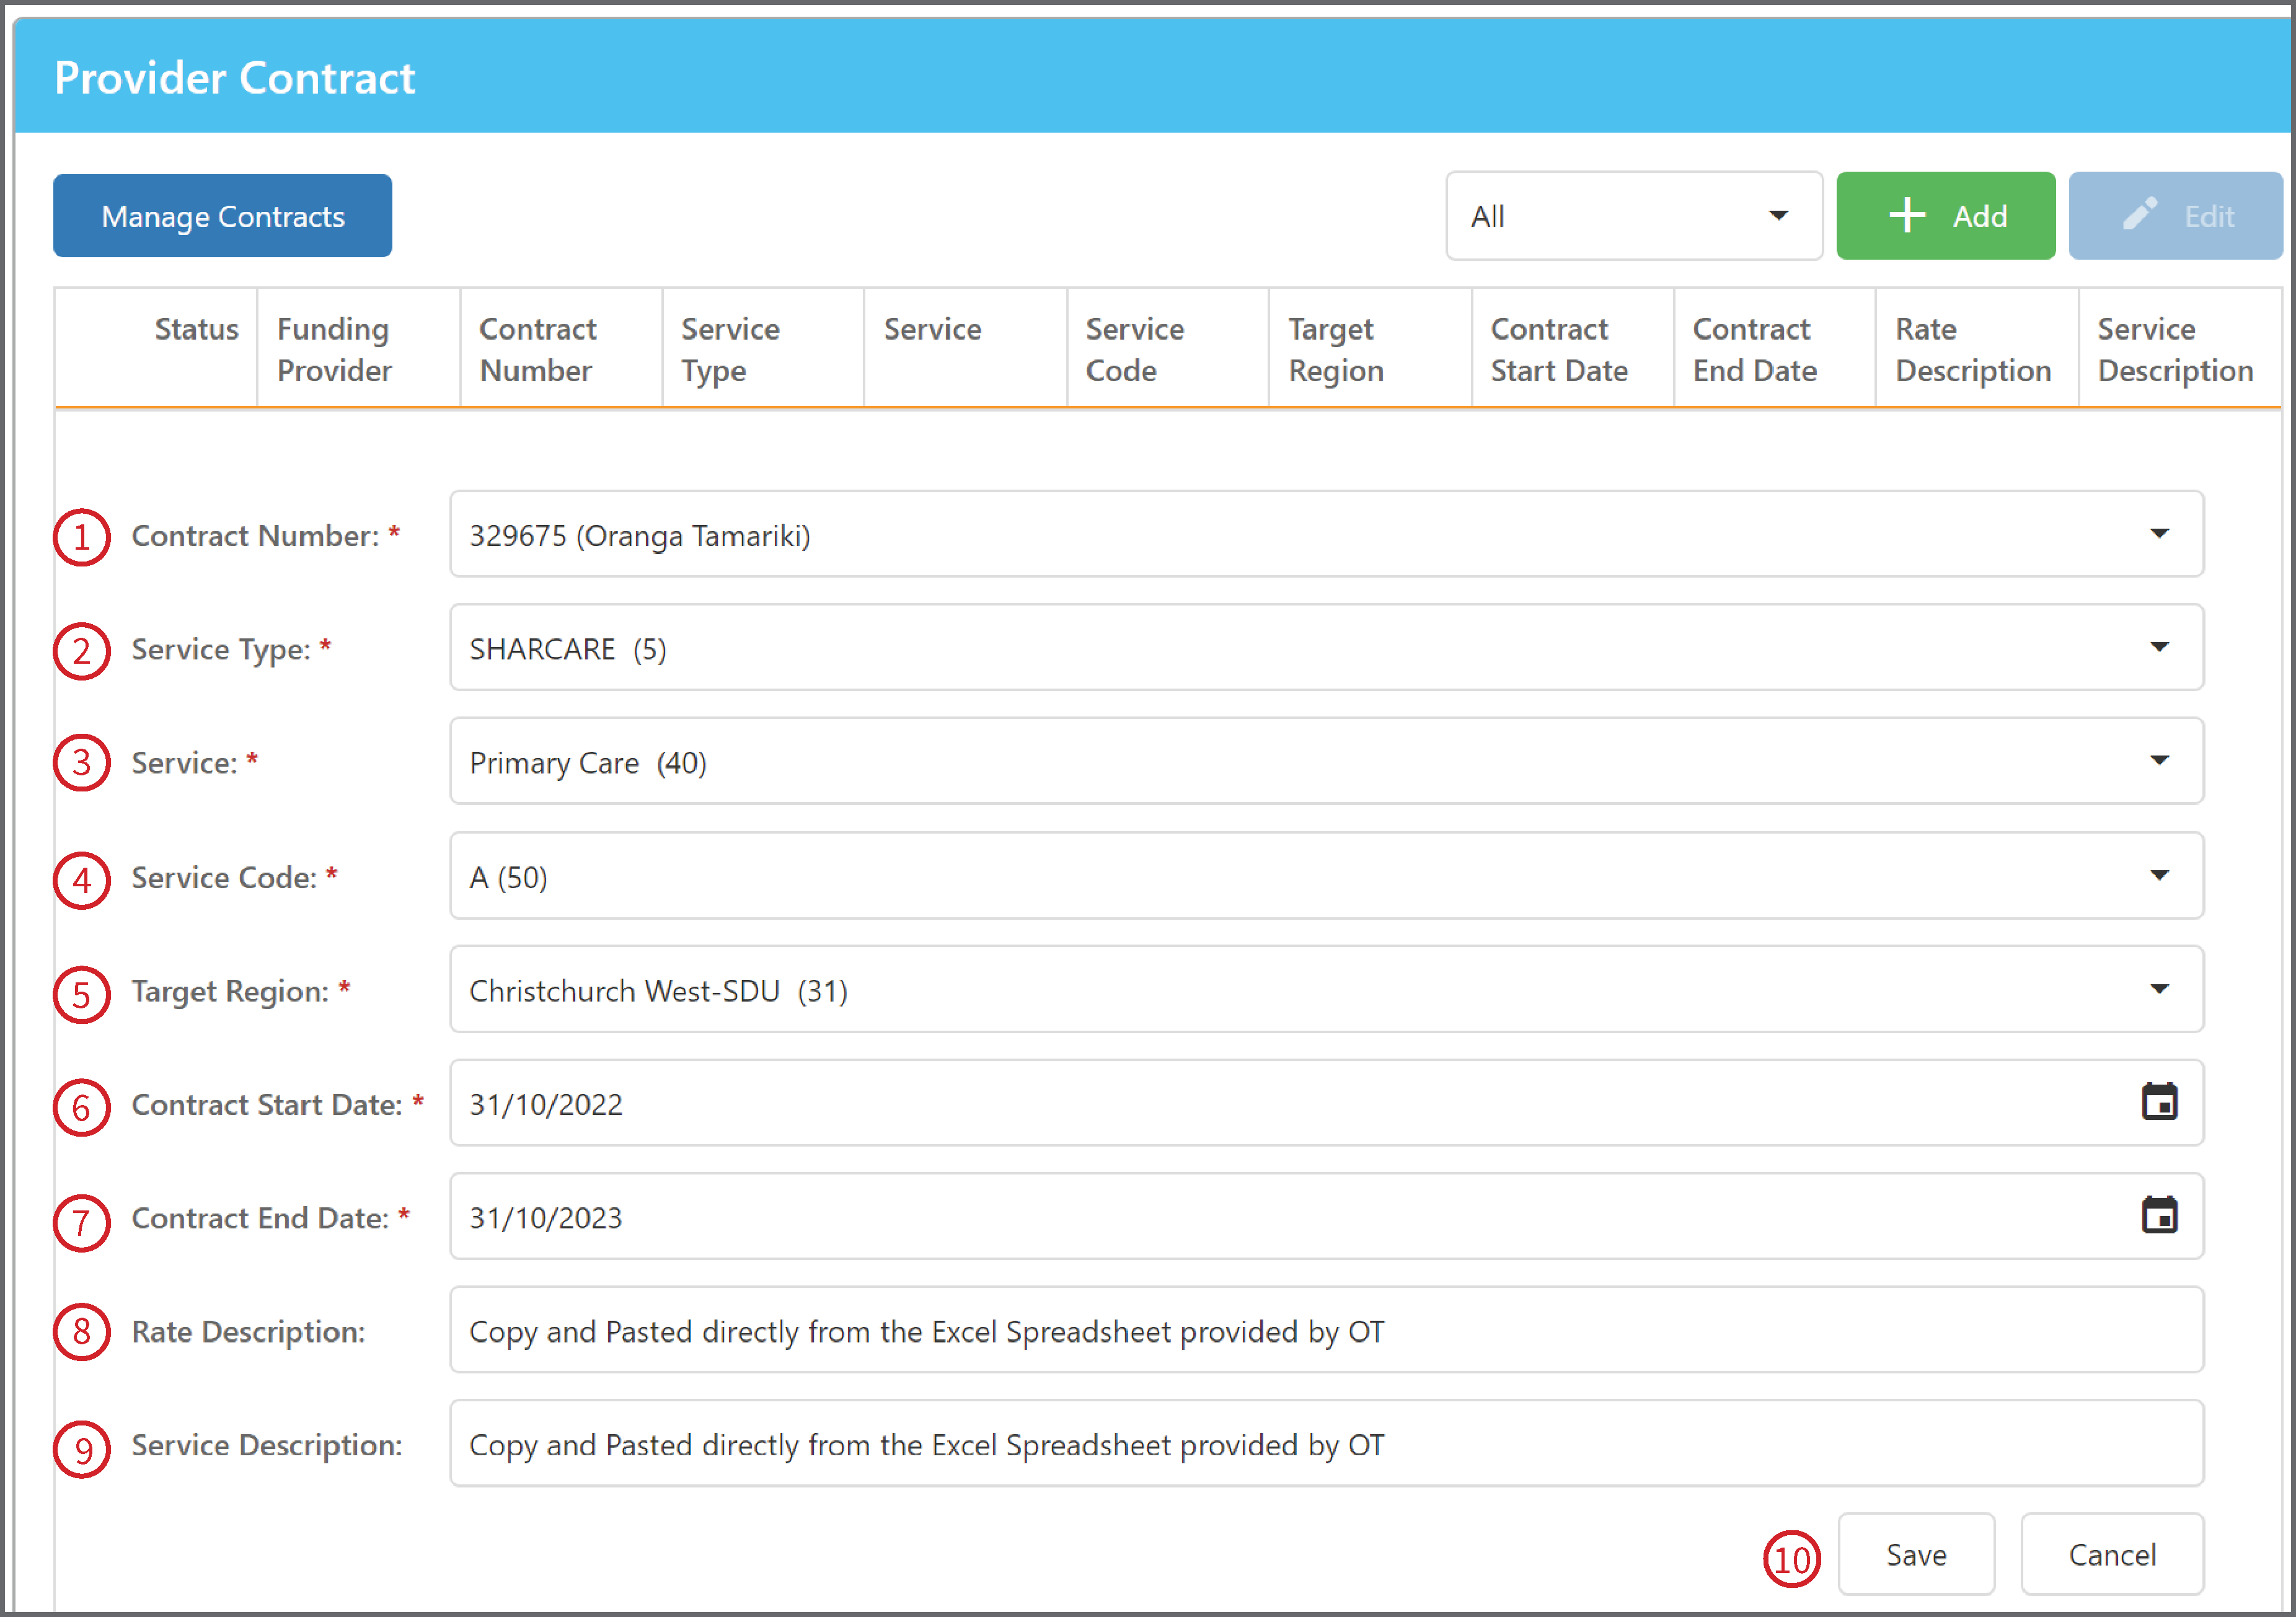Save the provider contract
This screenshot has height=1617, width=2296.
(1916, 1554)
